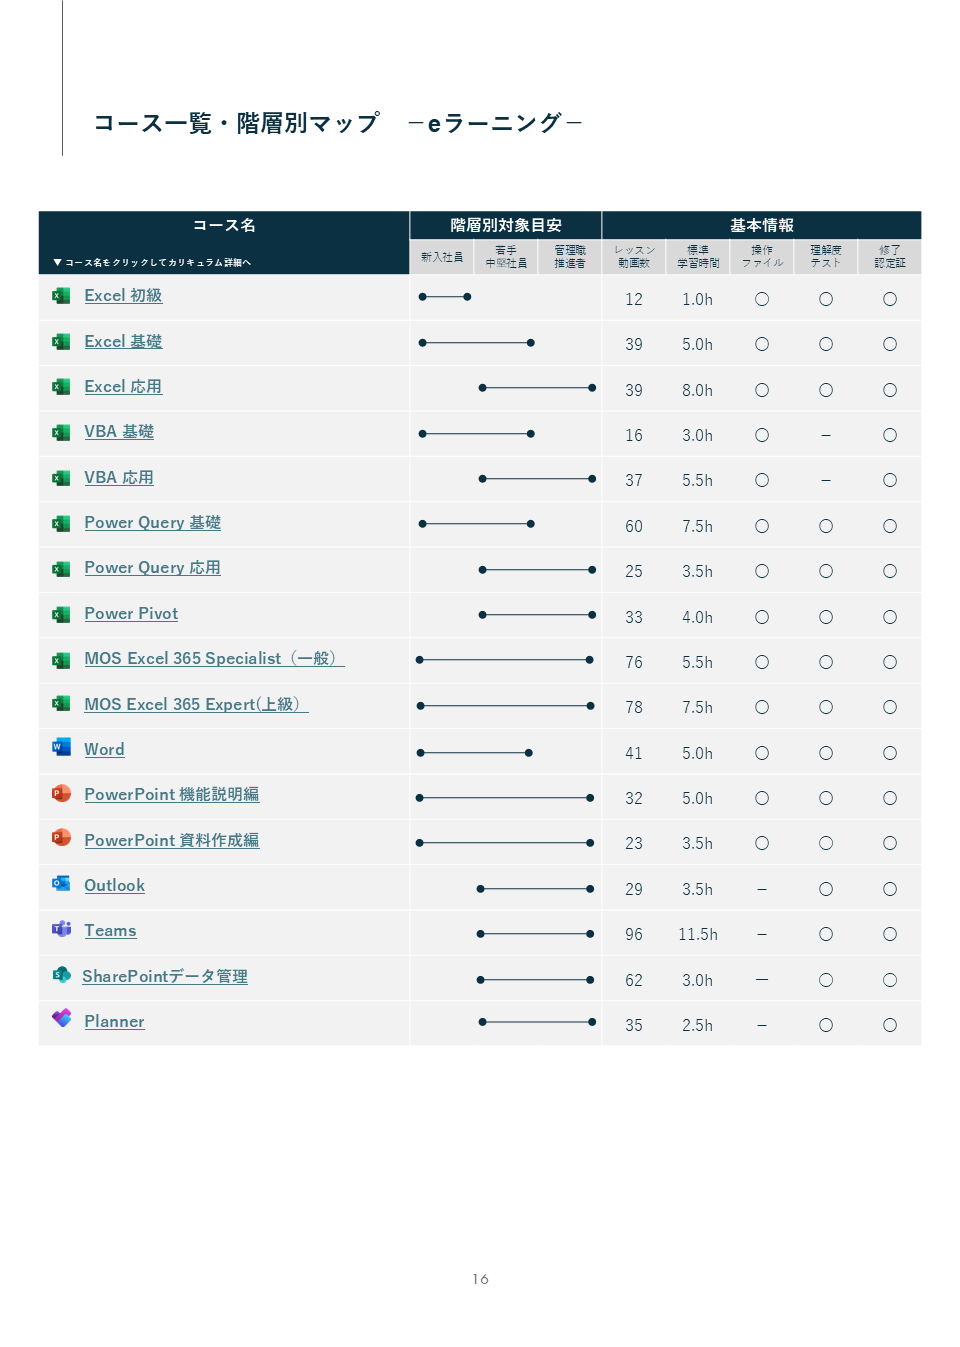This screenshot has width=960, height=1347.
Task: Click the Excel icon beside Excel 初級
Action: [x=61, y=295]
